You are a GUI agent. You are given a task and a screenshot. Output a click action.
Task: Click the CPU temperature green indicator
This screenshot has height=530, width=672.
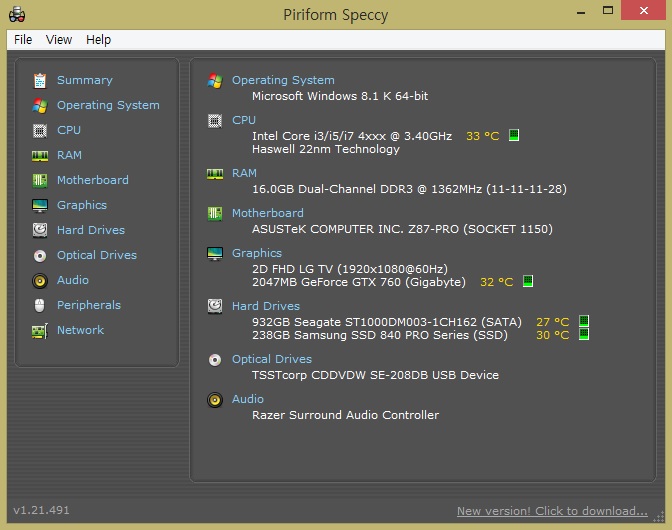[514, 135]
